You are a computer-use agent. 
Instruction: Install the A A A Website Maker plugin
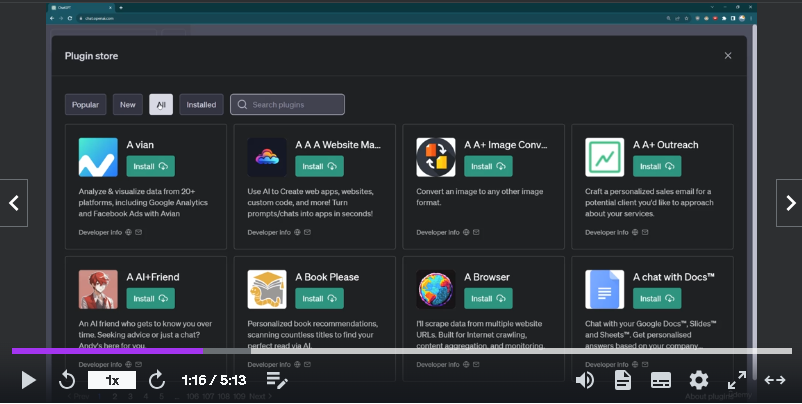coord(319,166)
